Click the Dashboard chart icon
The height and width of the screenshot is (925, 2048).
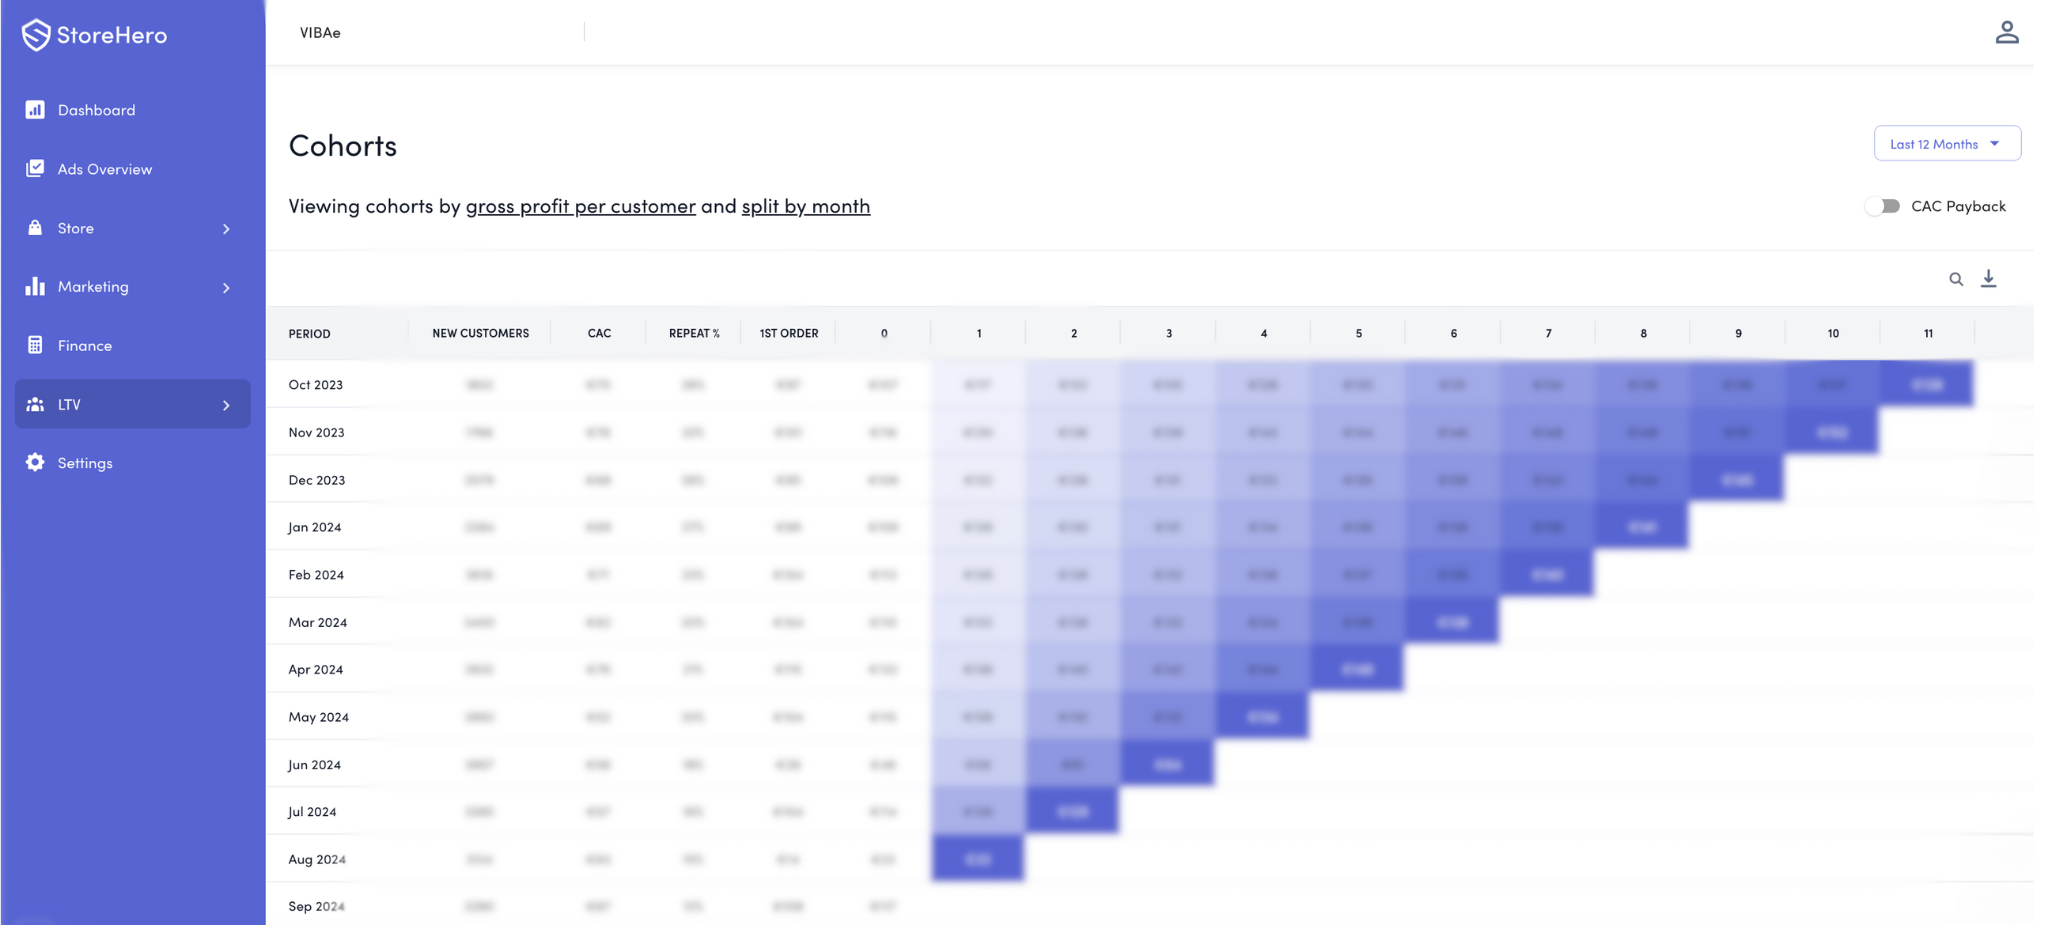coord(35,110)
